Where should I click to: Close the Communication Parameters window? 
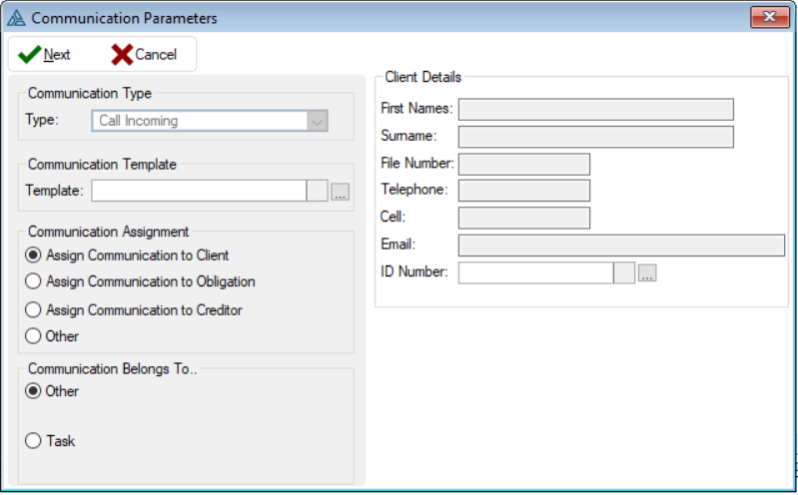tap(768, 17)
